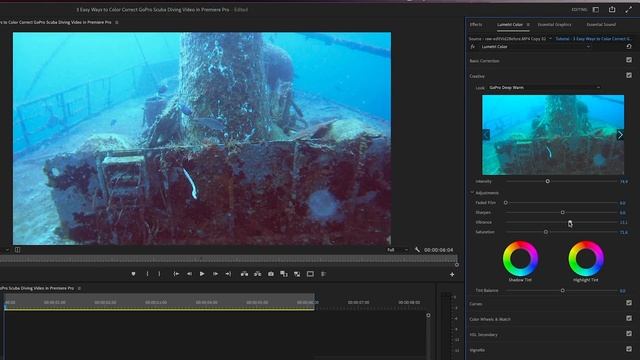
Task: Open the Source clip dropdown arrow
Action: pyautogui.click(x=550, y=39)
